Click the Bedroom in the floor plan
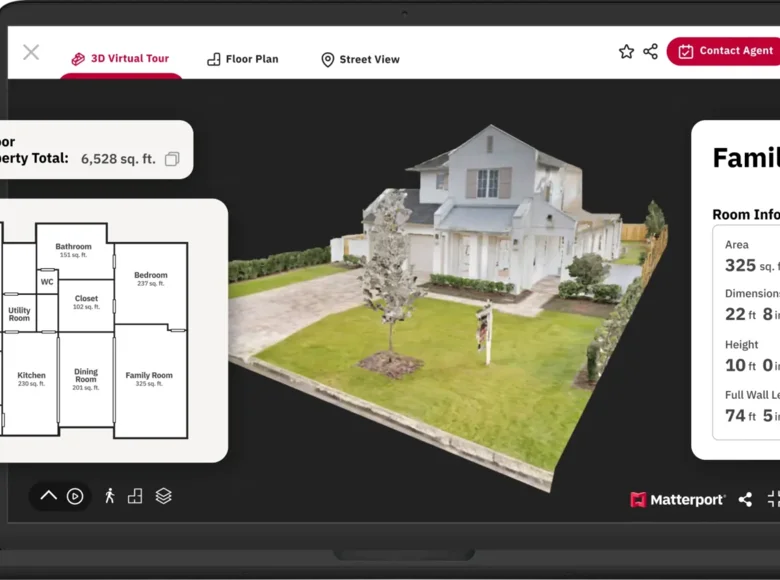Screen dimensions: 780x580 coord(151,278)
